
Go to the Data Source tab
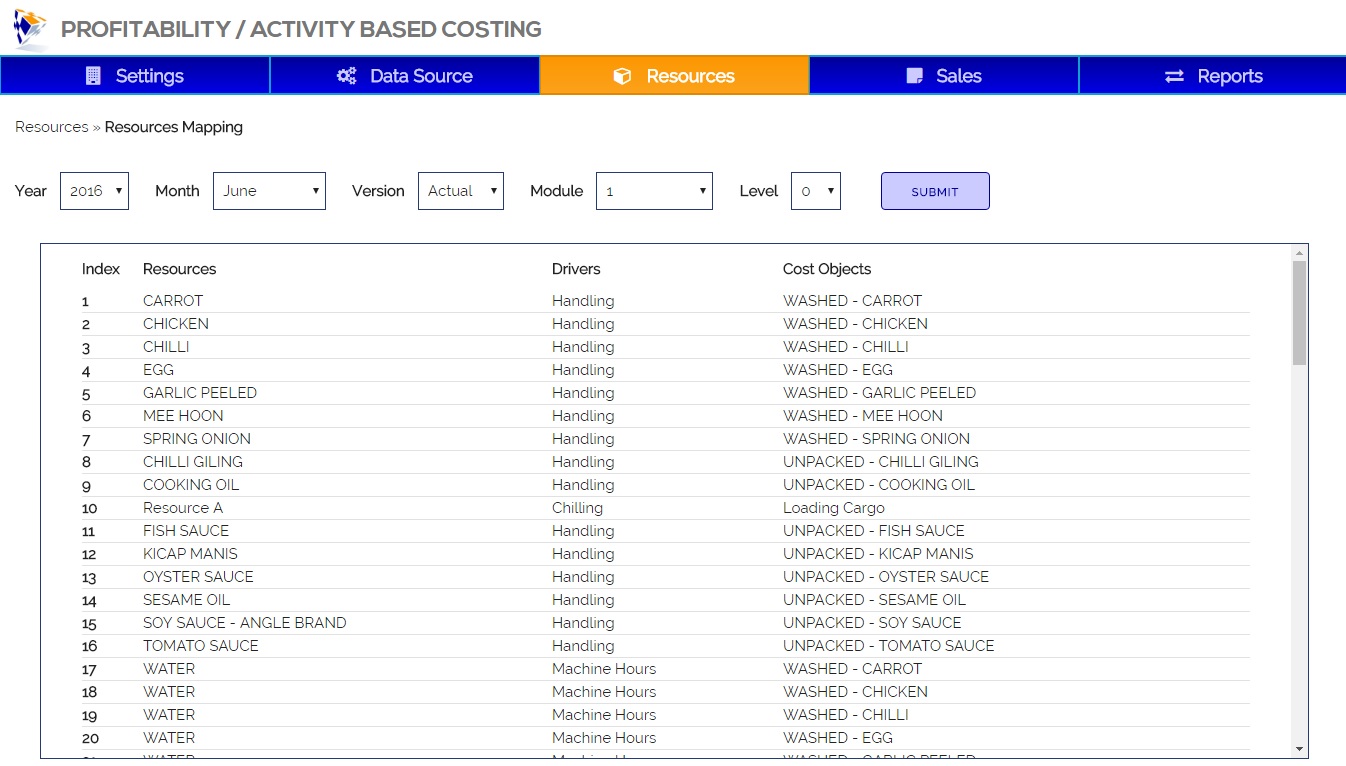405,76
